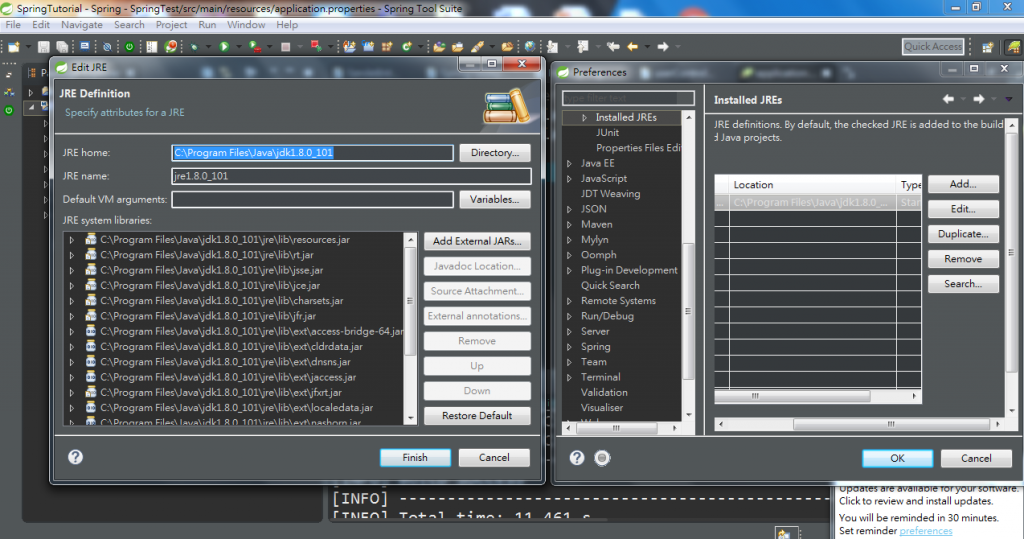Image resolution: width=1024 pixels, height=539 pixels.
Task: Click the New Java Class green C icon
Action: [407, 46]
